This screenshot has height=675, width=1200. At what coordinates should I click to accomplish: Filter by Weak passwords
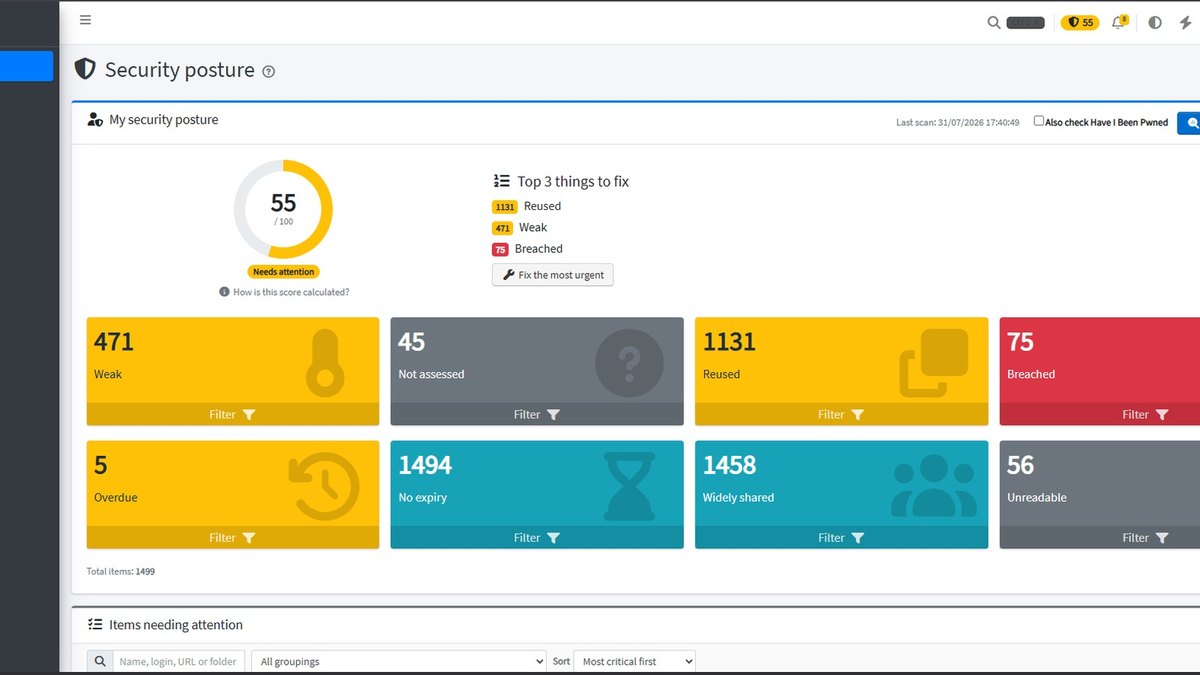pyautogui.click(x=233, y=414)
